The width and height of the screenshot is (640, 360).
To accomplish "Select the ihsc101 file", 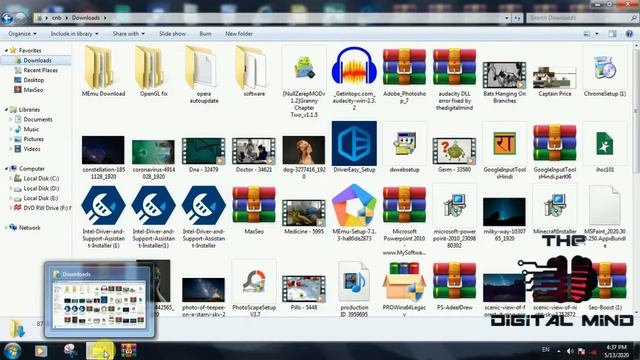I will point(604,148).
